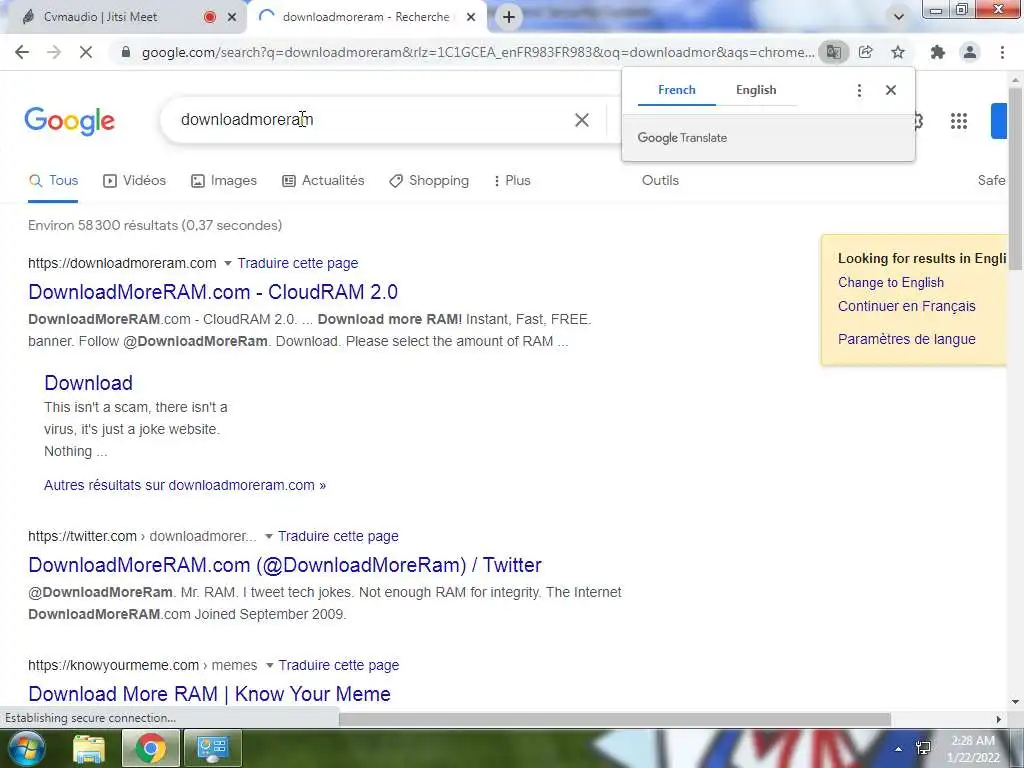Viewport: 1024px width, 768px height.
Task: Expand the arrow next to twitter.com URL
Action: 268,536
